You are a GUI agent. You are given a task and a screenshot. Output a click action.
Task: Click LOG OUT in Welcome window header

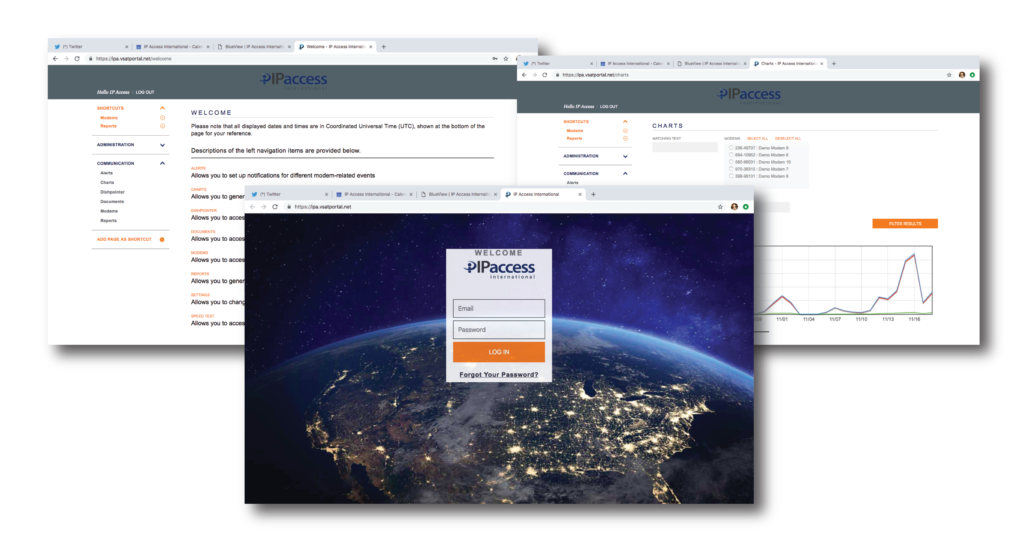[x=145, y=92]
